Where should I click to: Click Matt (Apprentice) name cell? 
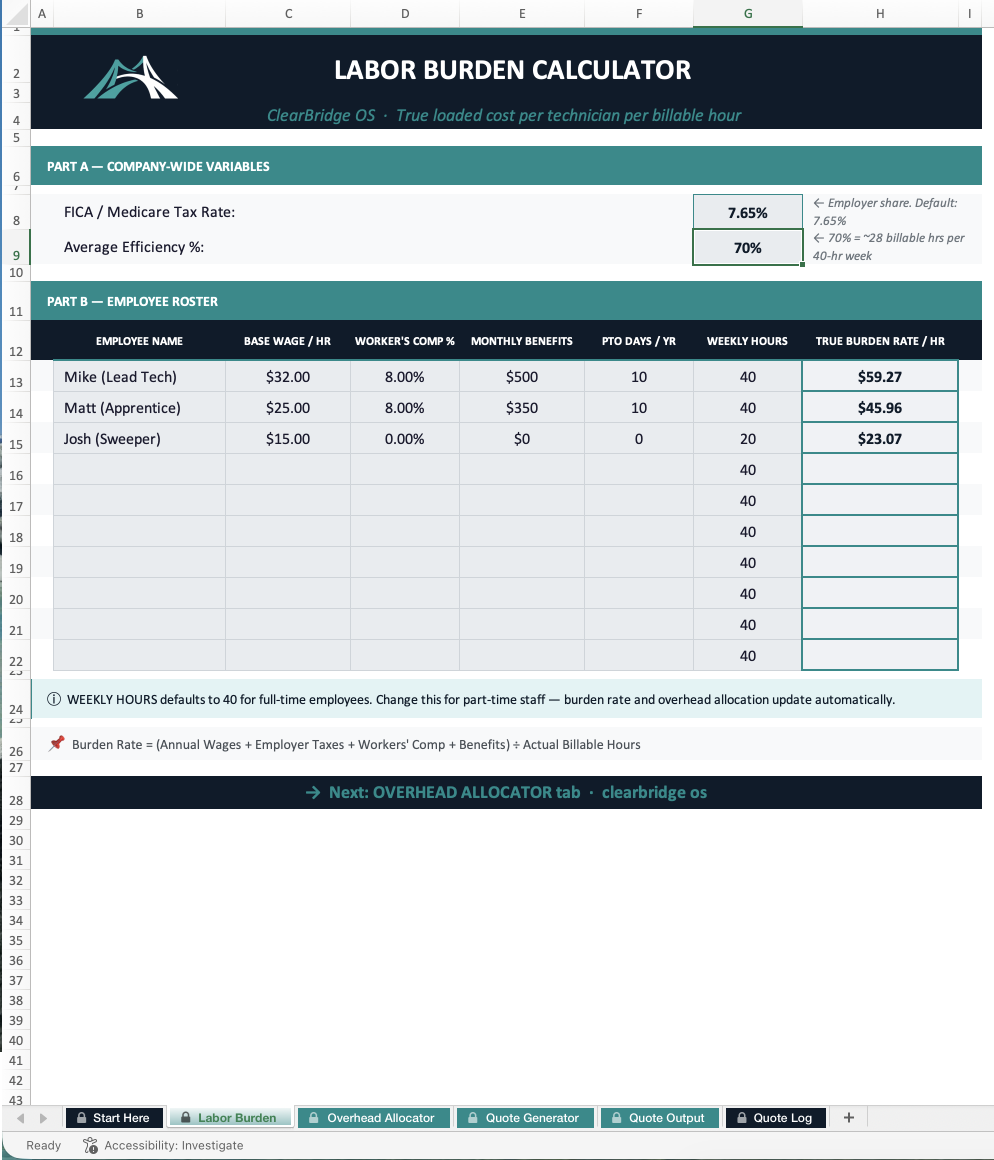click(x=140, y=408)
